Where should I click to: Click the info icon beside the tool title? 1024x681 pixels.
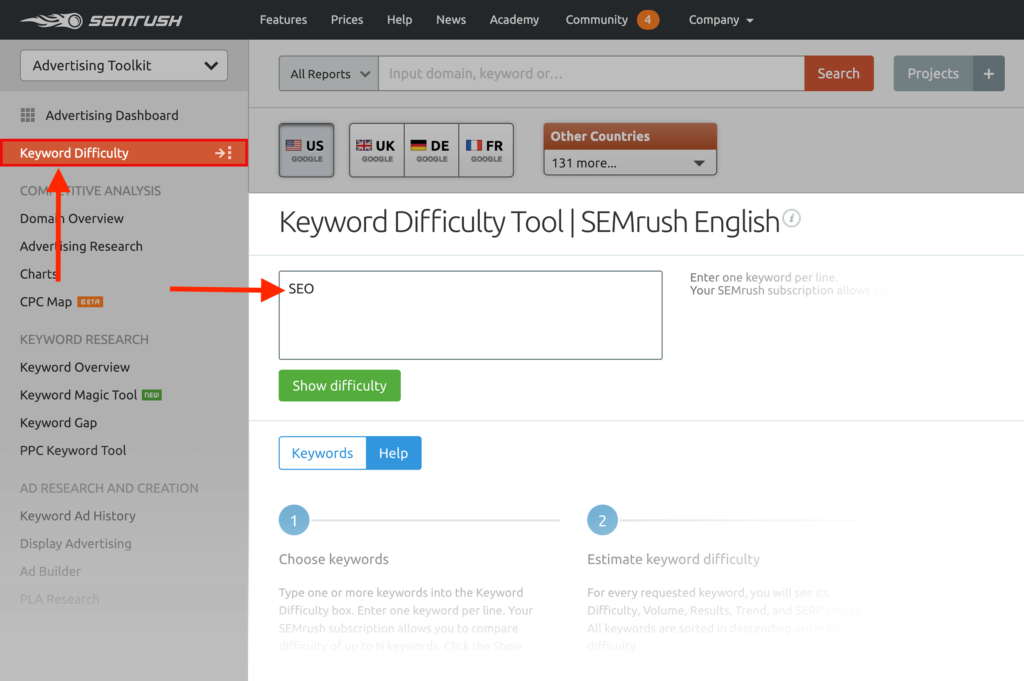792,218
